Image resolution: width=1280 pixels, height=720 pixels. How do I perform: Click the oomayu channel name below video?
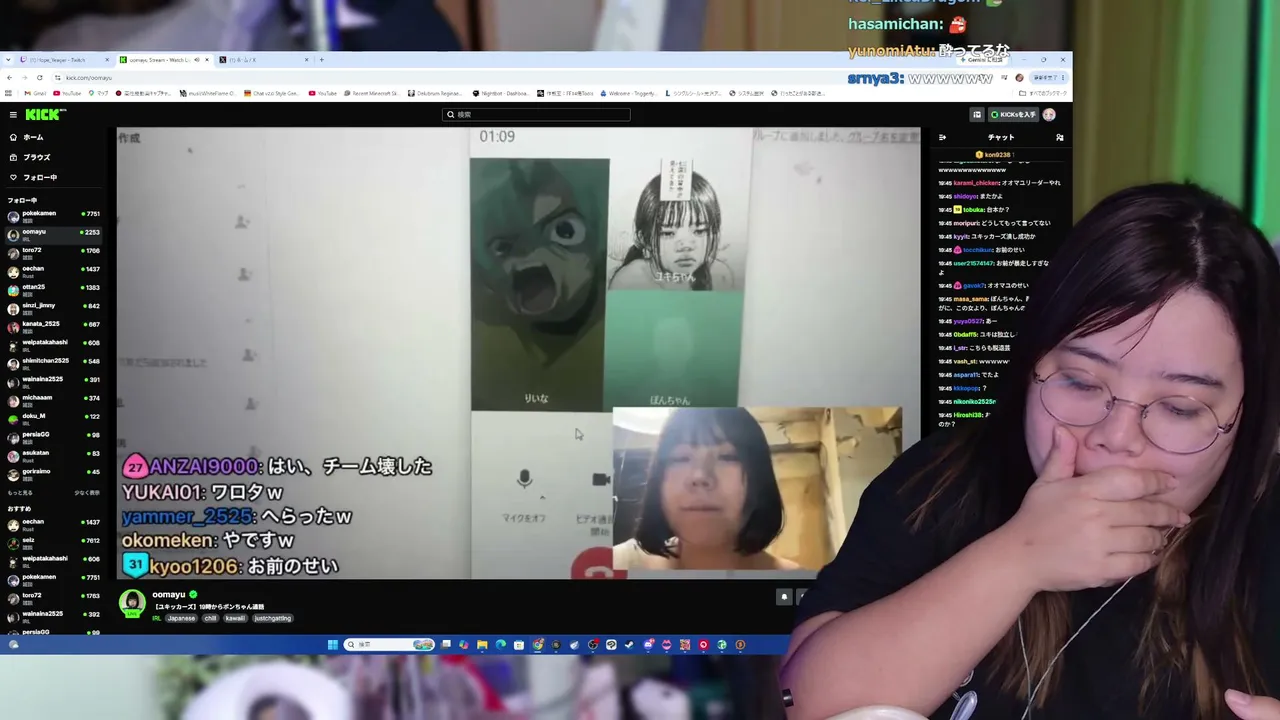pyautogui.click(x=168, y=595)
